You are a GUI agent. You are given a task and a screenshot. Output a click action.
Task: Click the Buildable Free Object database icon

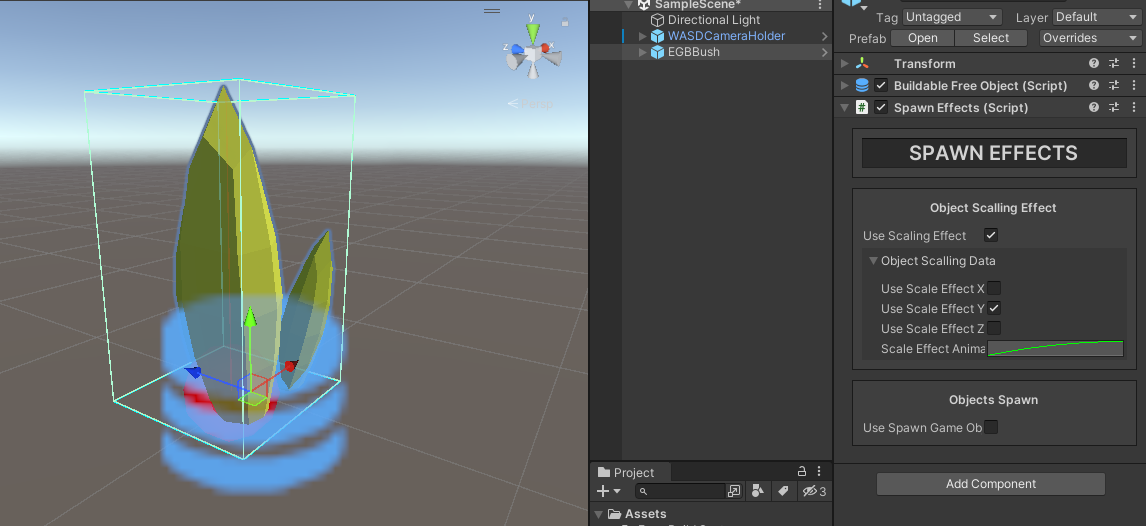(862, 85)
